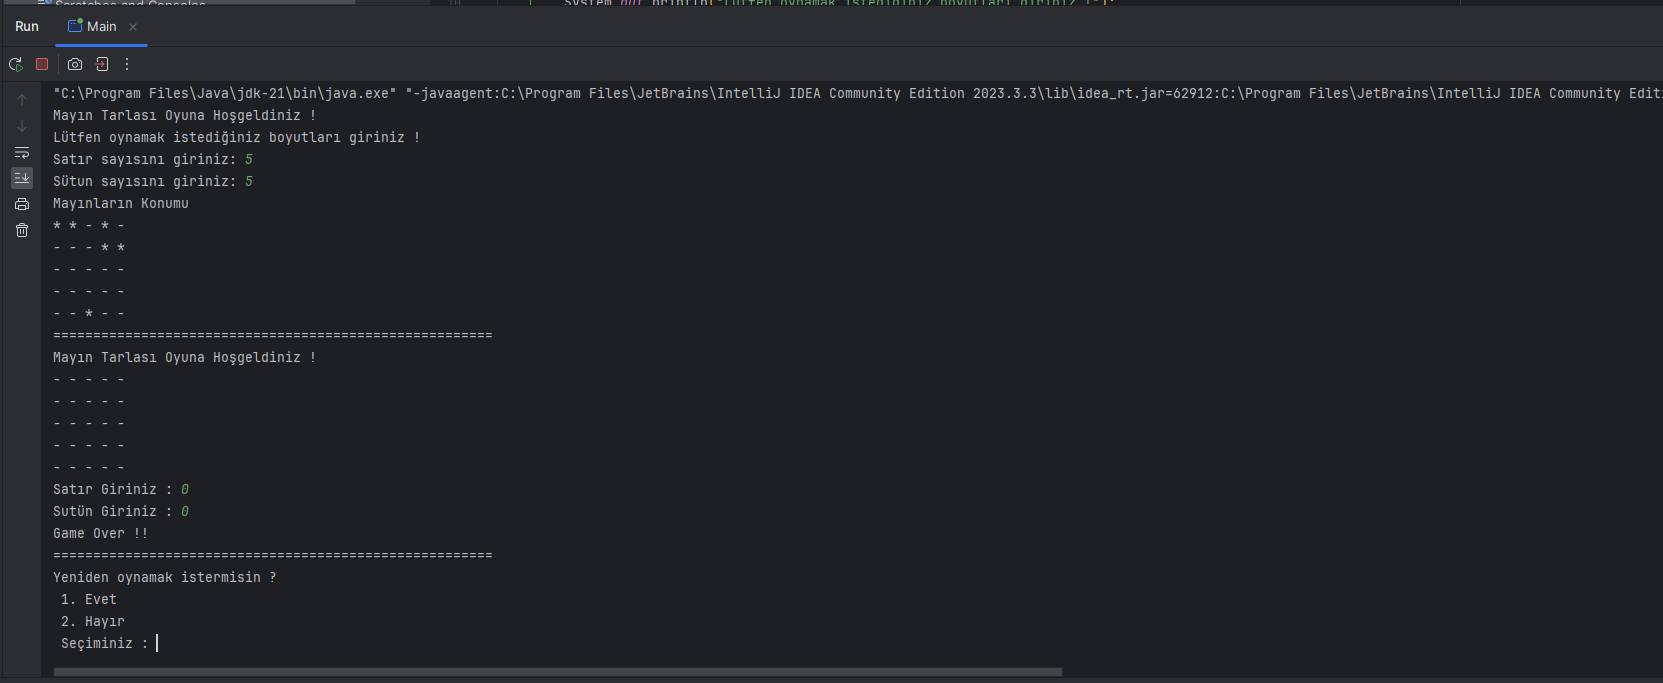The width and height of the screenshot is (1663, 683).
Task: Close the Main run tab
Action: [x=133, y=27]
